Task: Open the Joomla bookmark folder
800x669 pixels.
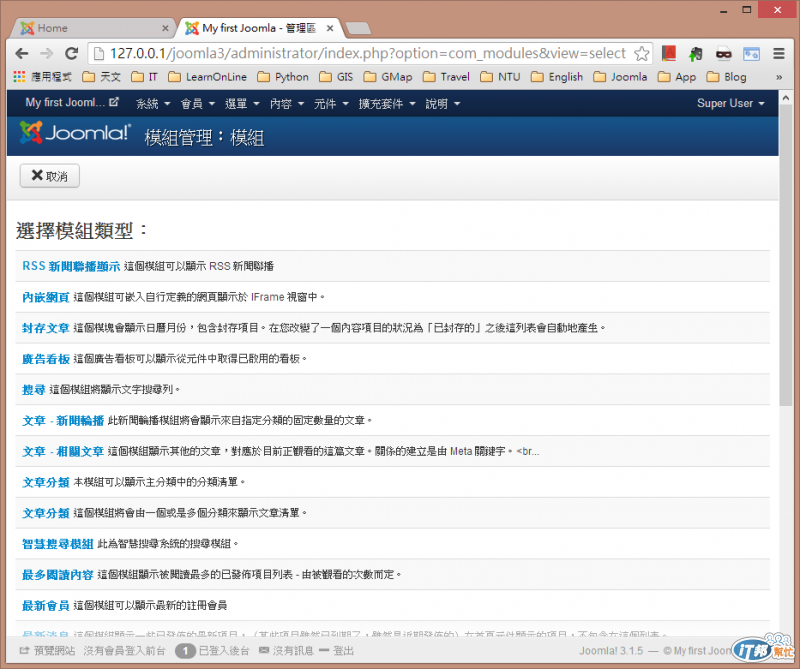Action: coord(620,77)
